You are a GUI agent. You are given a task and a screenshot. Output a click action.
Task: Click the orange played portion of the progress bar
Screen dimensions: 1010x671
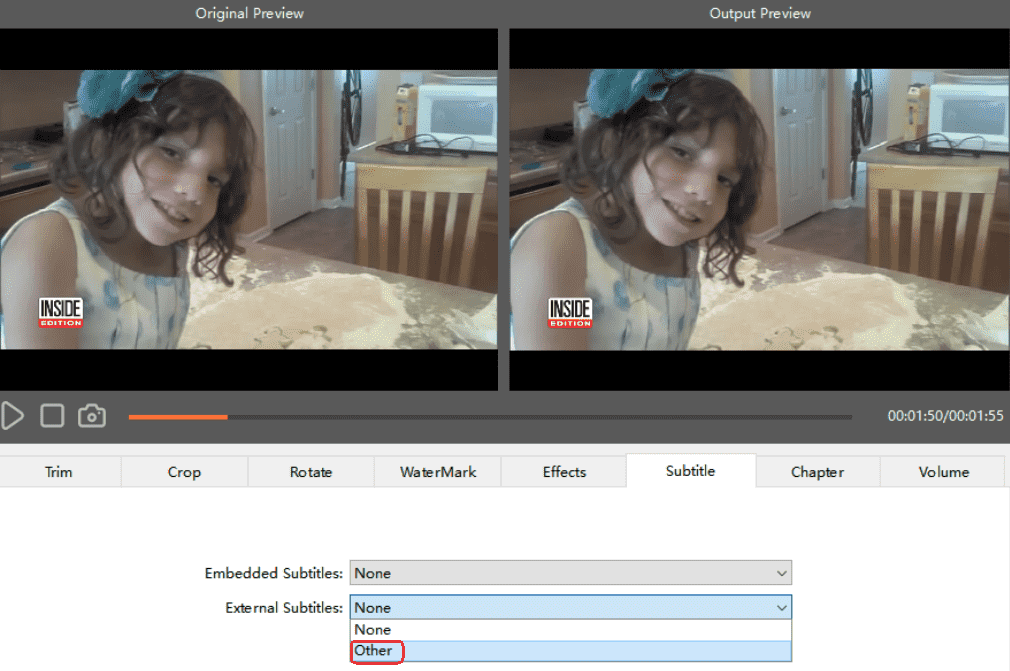coord(178,417)
